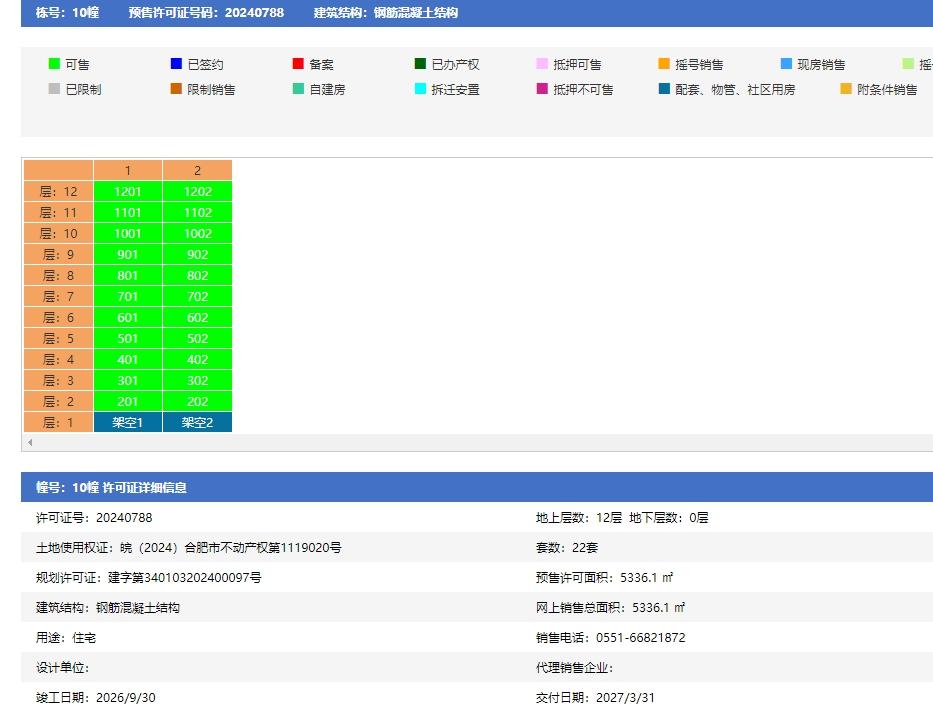Choose unit 302

tap(198, 381)
